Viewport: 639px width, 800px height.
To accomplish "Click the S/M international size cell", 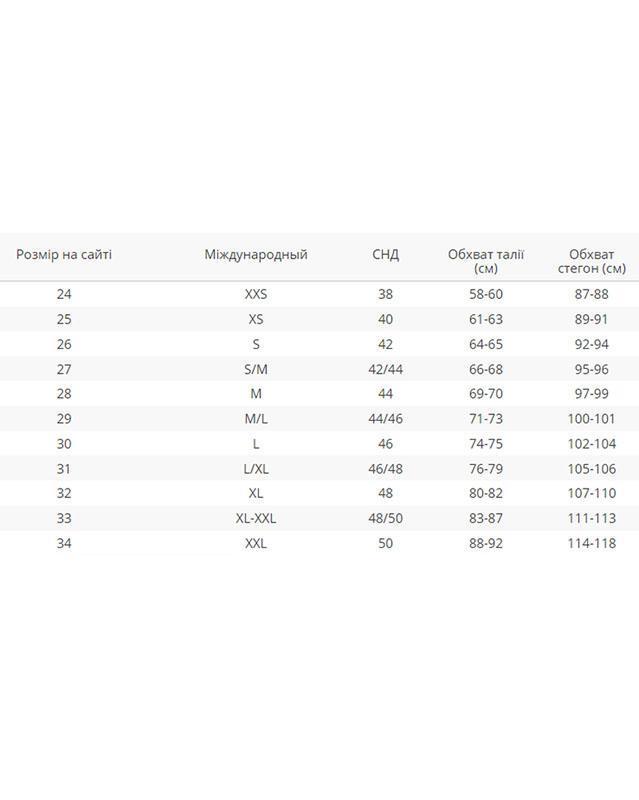I will (256, 369).
